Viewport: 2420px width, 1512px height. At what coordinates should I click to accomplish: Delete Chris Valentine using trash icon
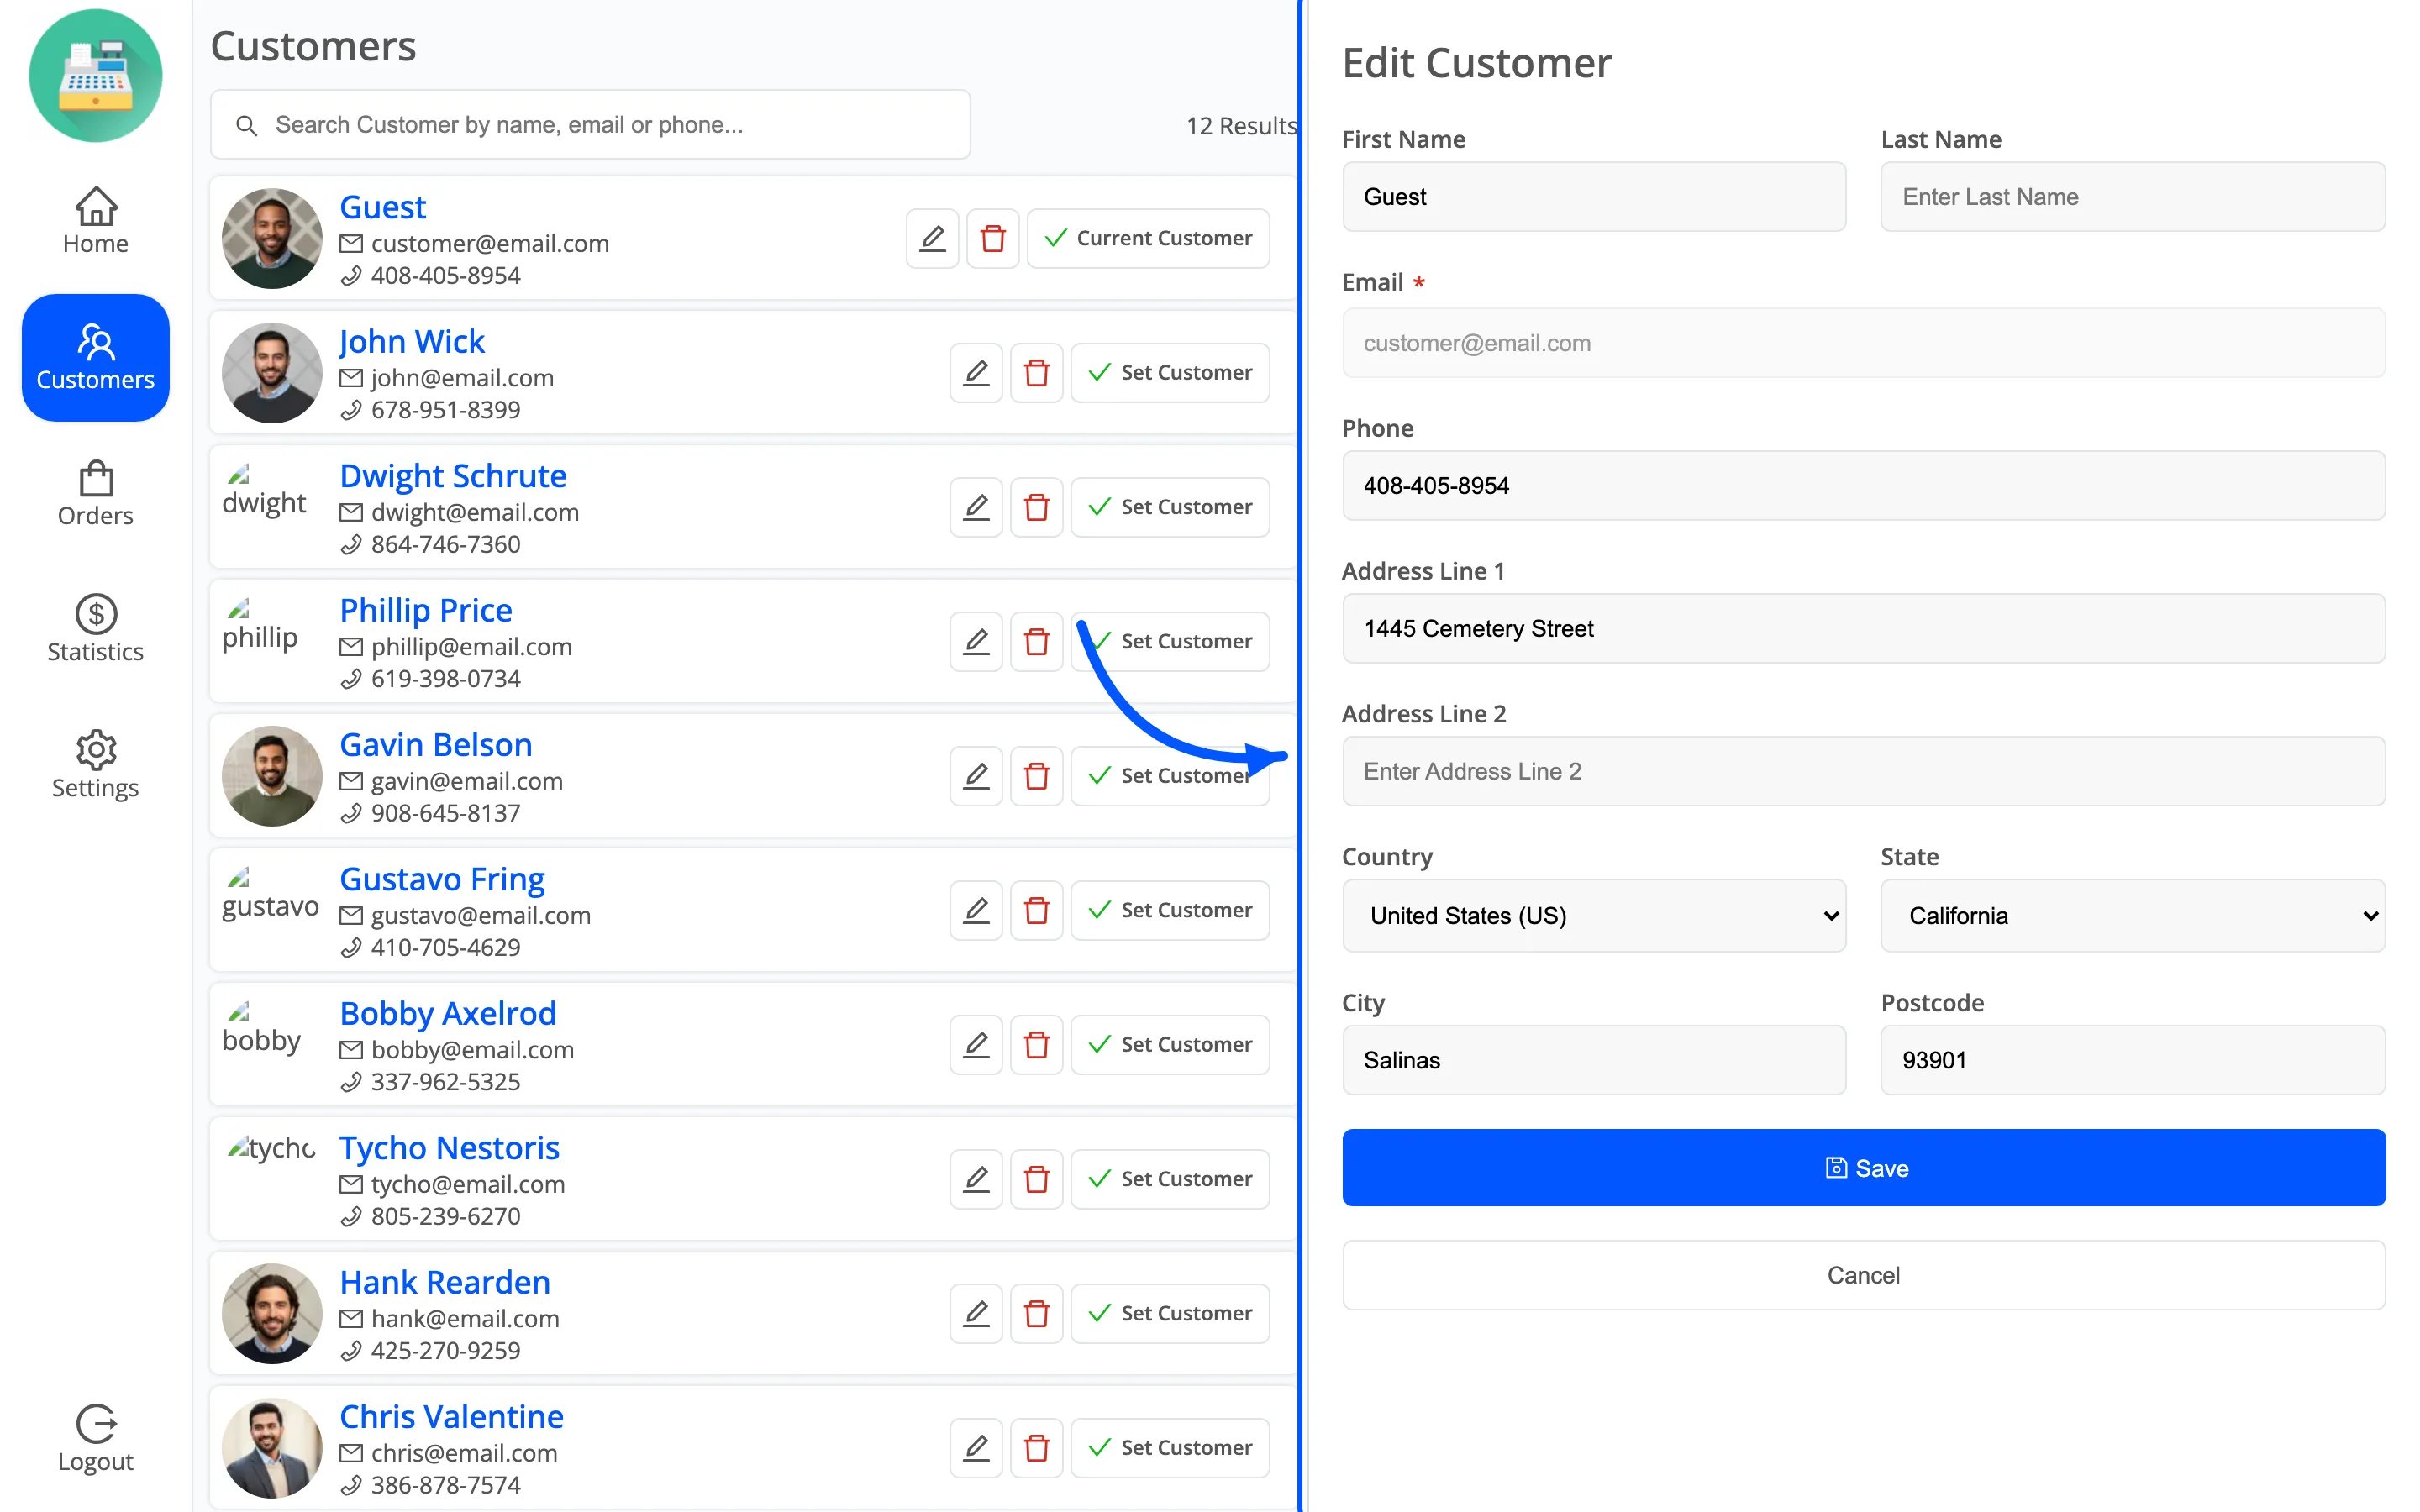(1037, 1448)
